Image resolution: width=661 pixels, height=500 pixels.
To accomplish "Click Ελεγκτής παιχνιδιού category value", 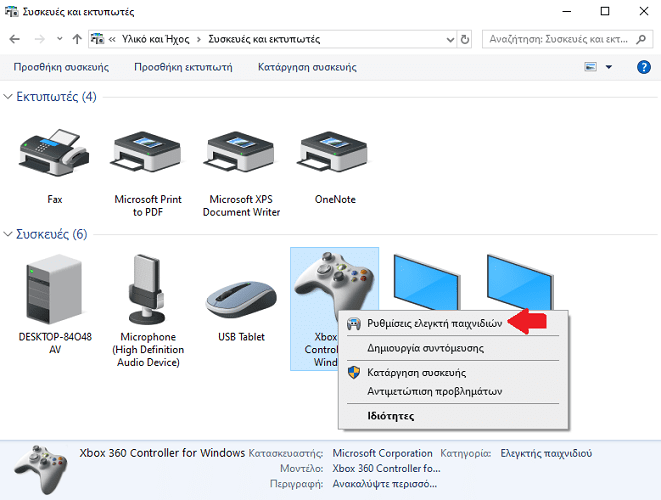I will pyautogui.click(x=546, y=453).
